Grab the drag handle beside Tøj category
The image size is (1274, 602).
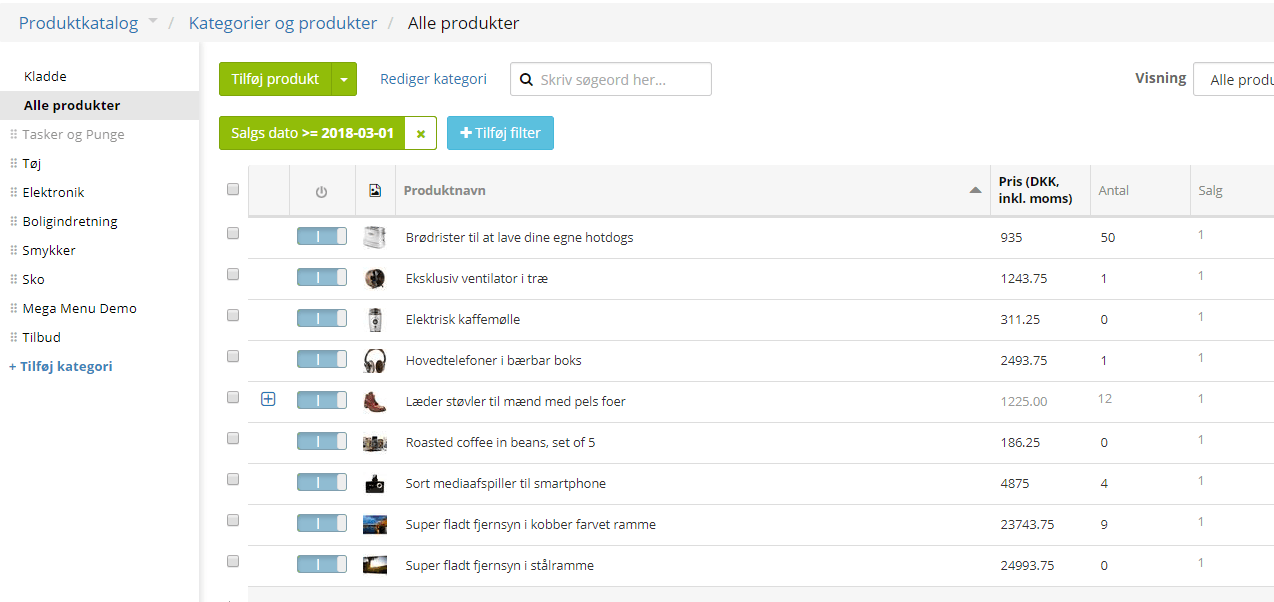(13, 163)
